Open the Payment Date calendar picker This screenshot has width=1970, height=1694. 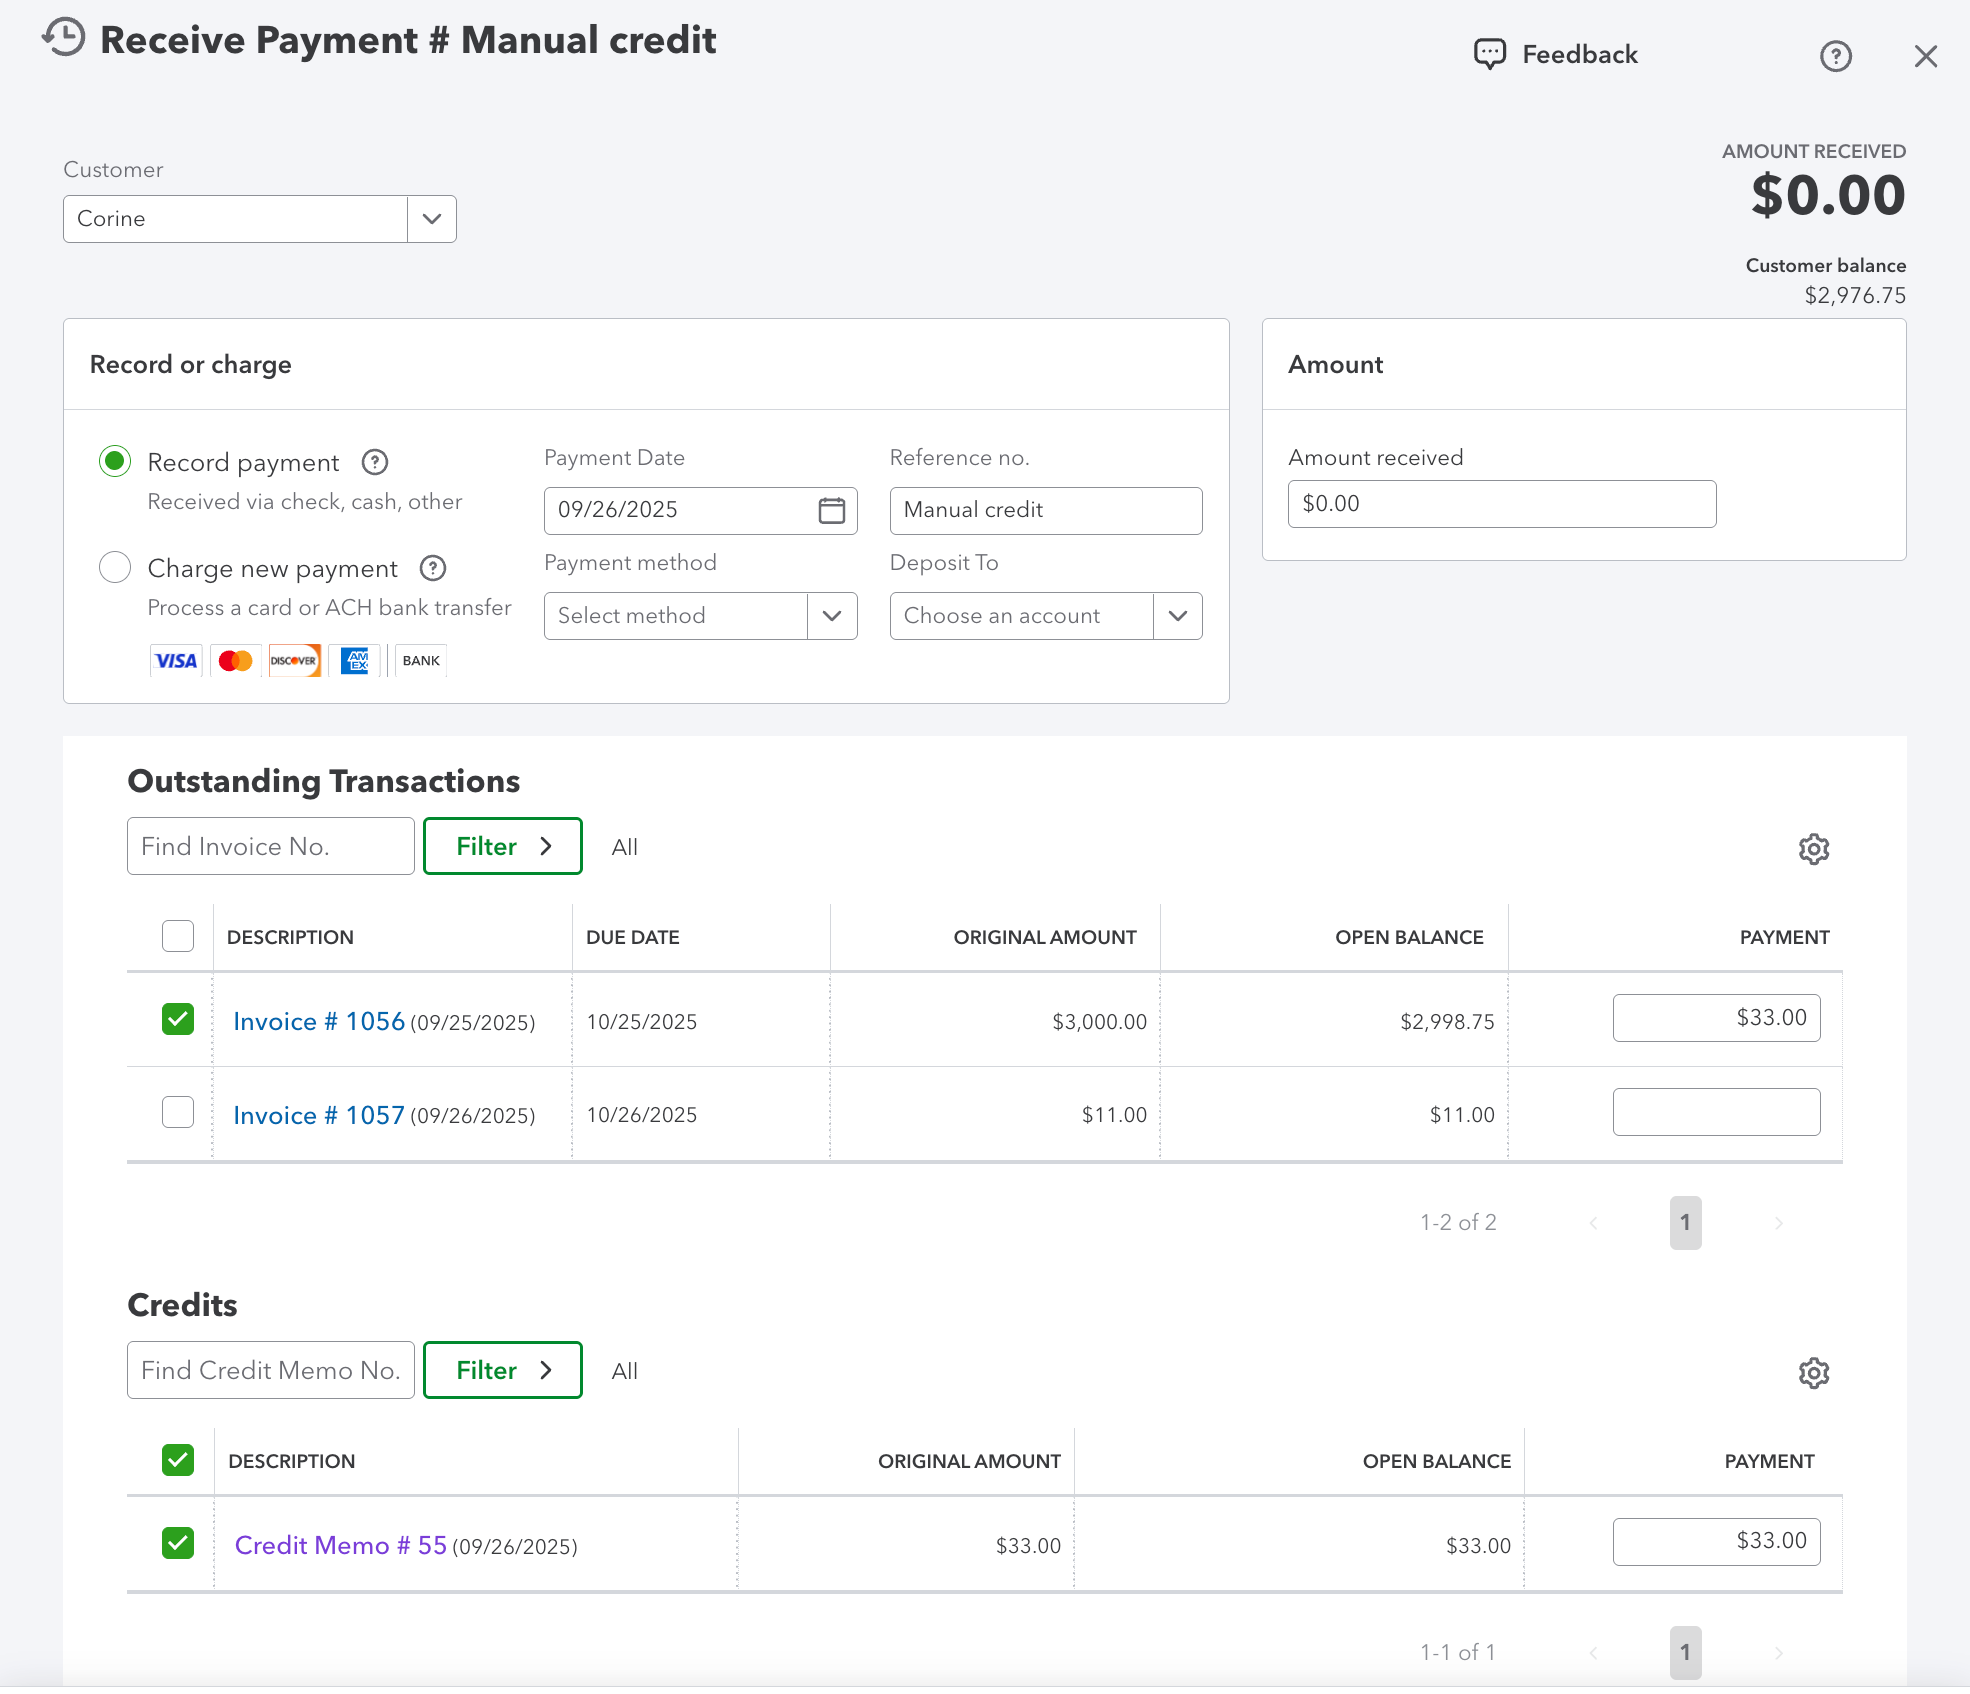pyautogui.click(x=831, y=510)
